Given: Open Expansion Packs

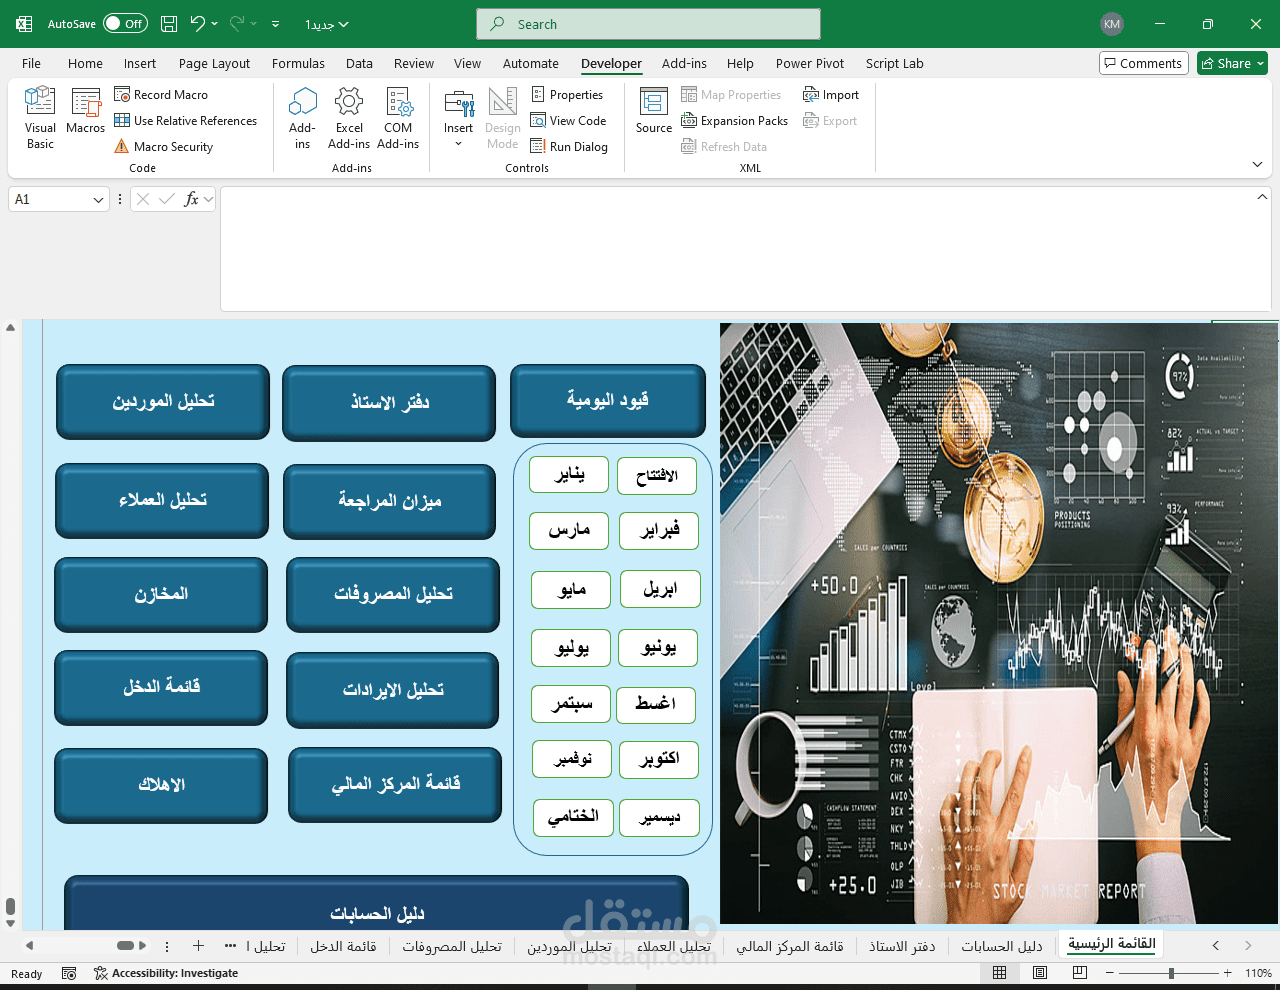Looking at the screenshot, I should pos(735,120).
